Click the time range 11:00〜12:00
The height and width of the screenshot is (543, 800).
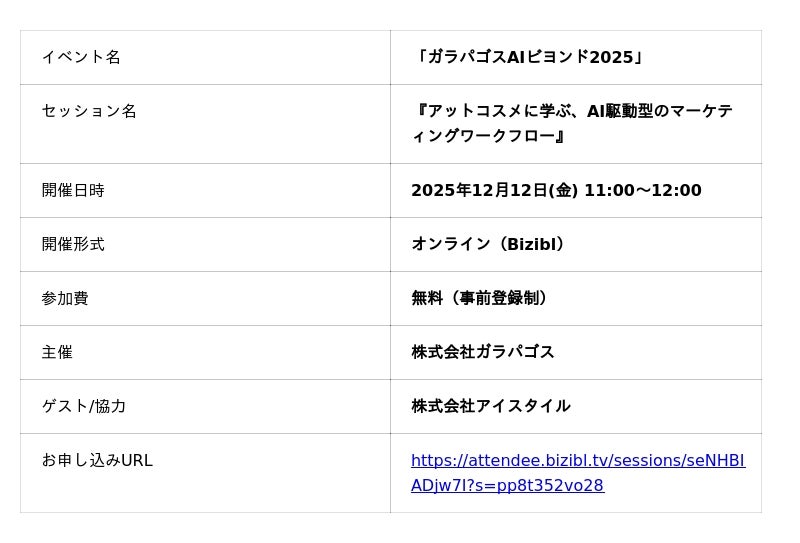click(643, 190)
